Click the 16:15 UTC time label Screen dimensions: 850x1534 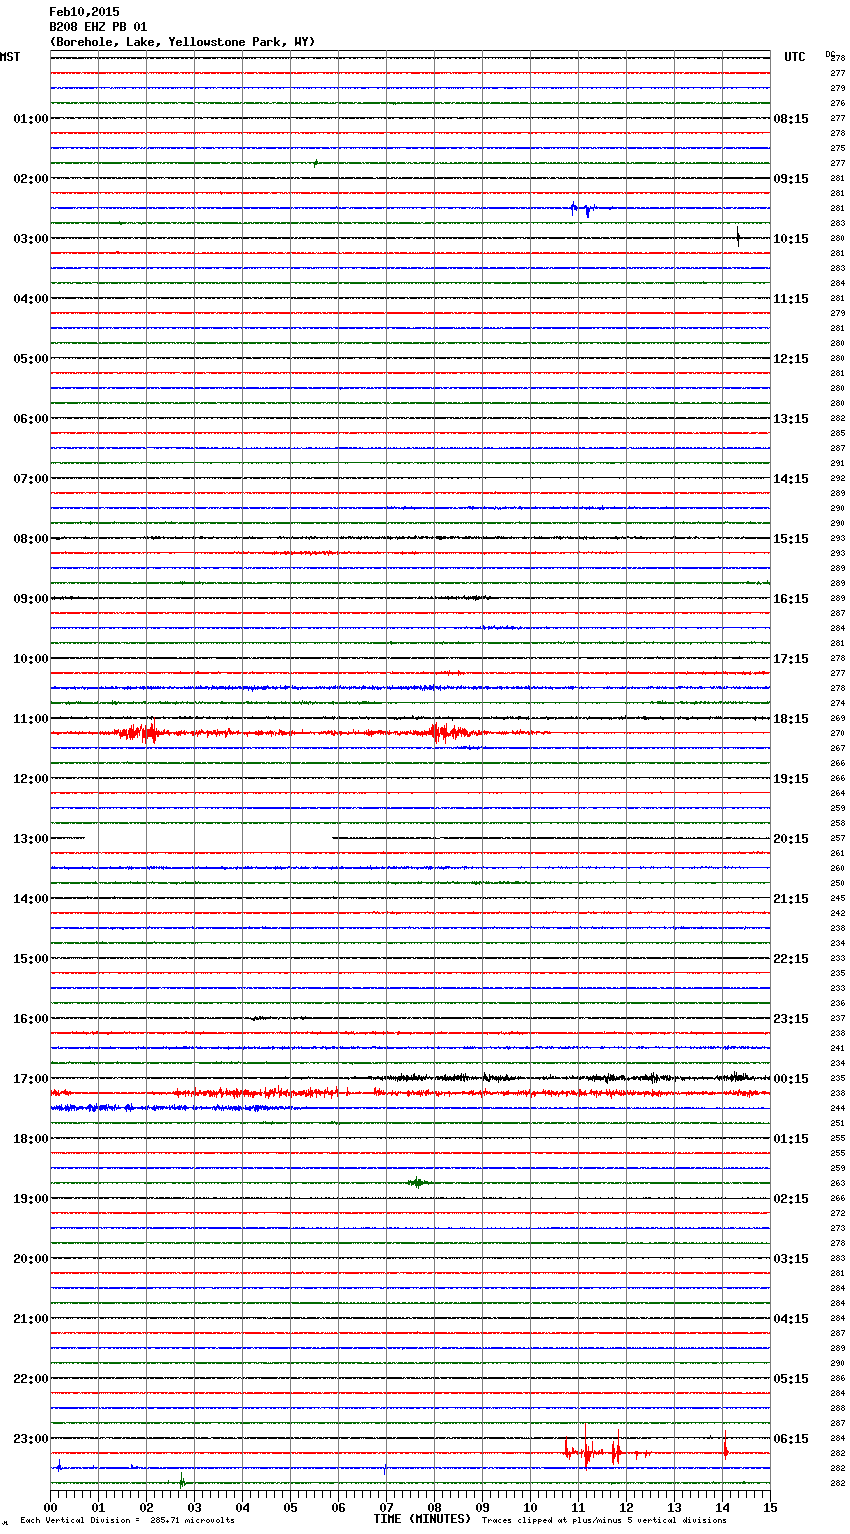point(791,598)
